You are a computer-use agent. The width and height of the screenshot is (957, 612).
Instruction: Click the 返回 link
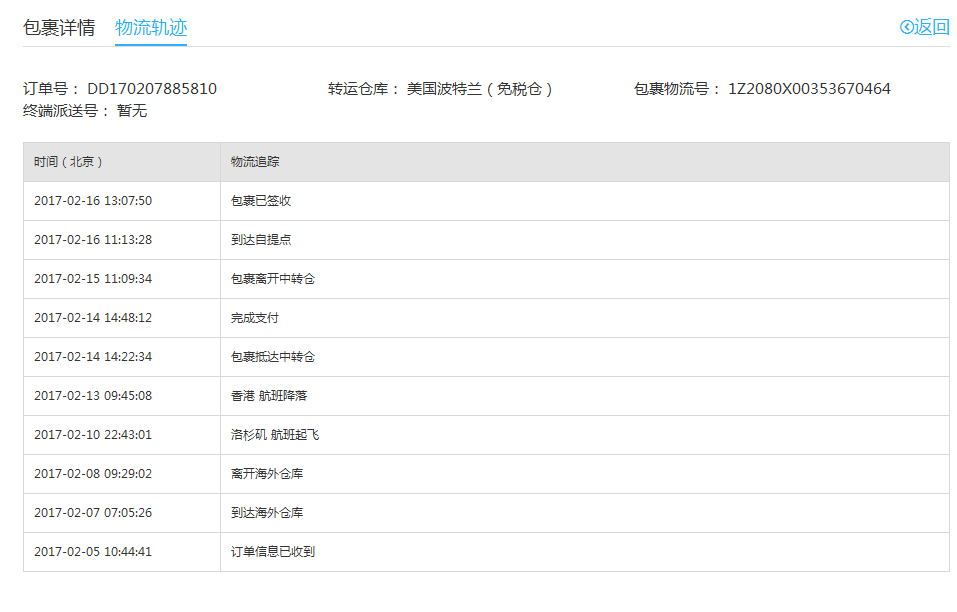(932, 27)
